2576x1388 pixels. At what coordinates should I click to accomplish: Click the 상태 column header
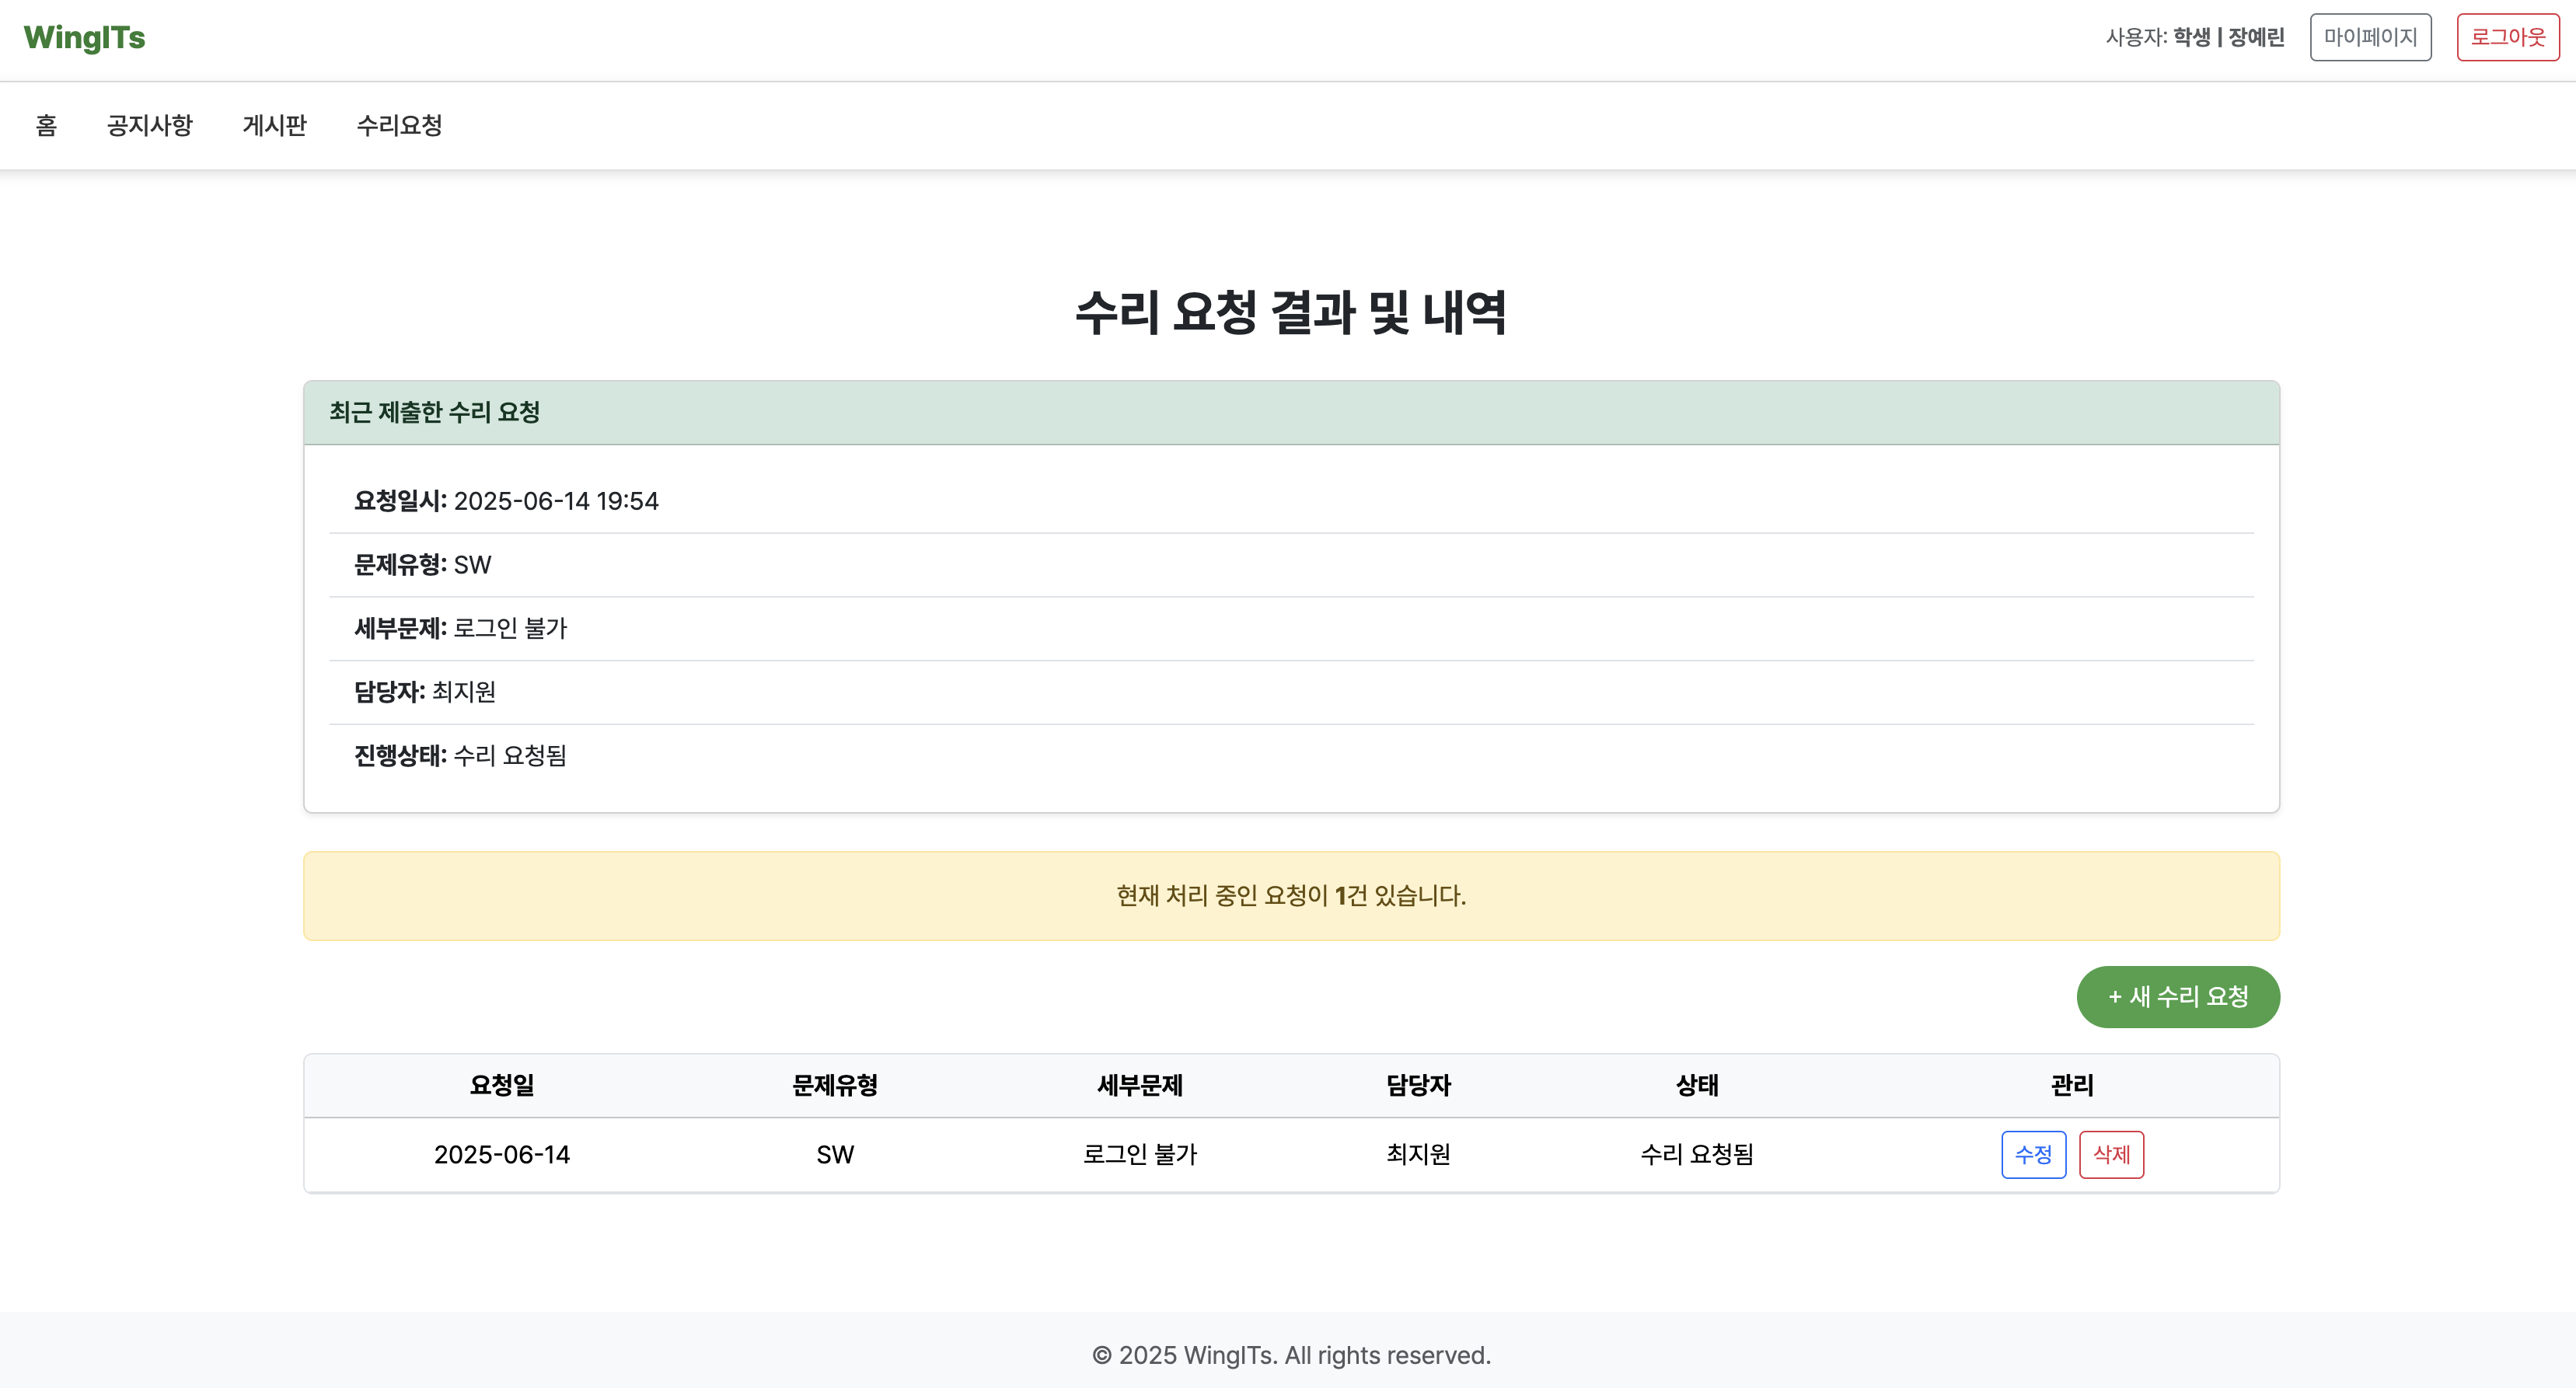1697,1085
